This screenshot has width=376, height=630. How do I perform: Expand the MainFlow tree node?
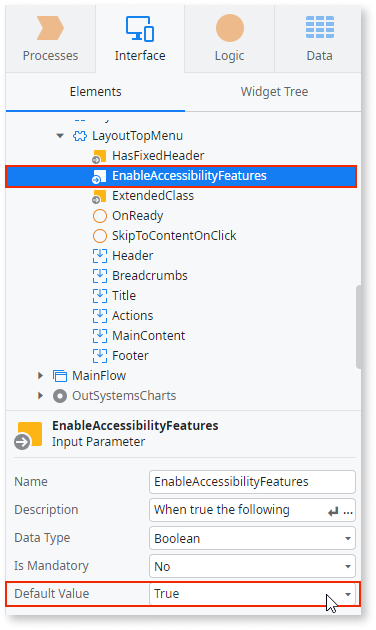click(40, 376)
